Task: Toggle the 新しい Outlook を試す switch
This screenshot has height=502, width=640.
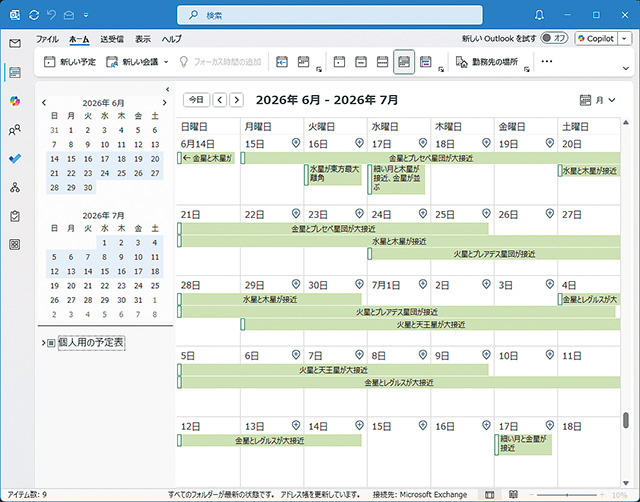Action: 554,38
